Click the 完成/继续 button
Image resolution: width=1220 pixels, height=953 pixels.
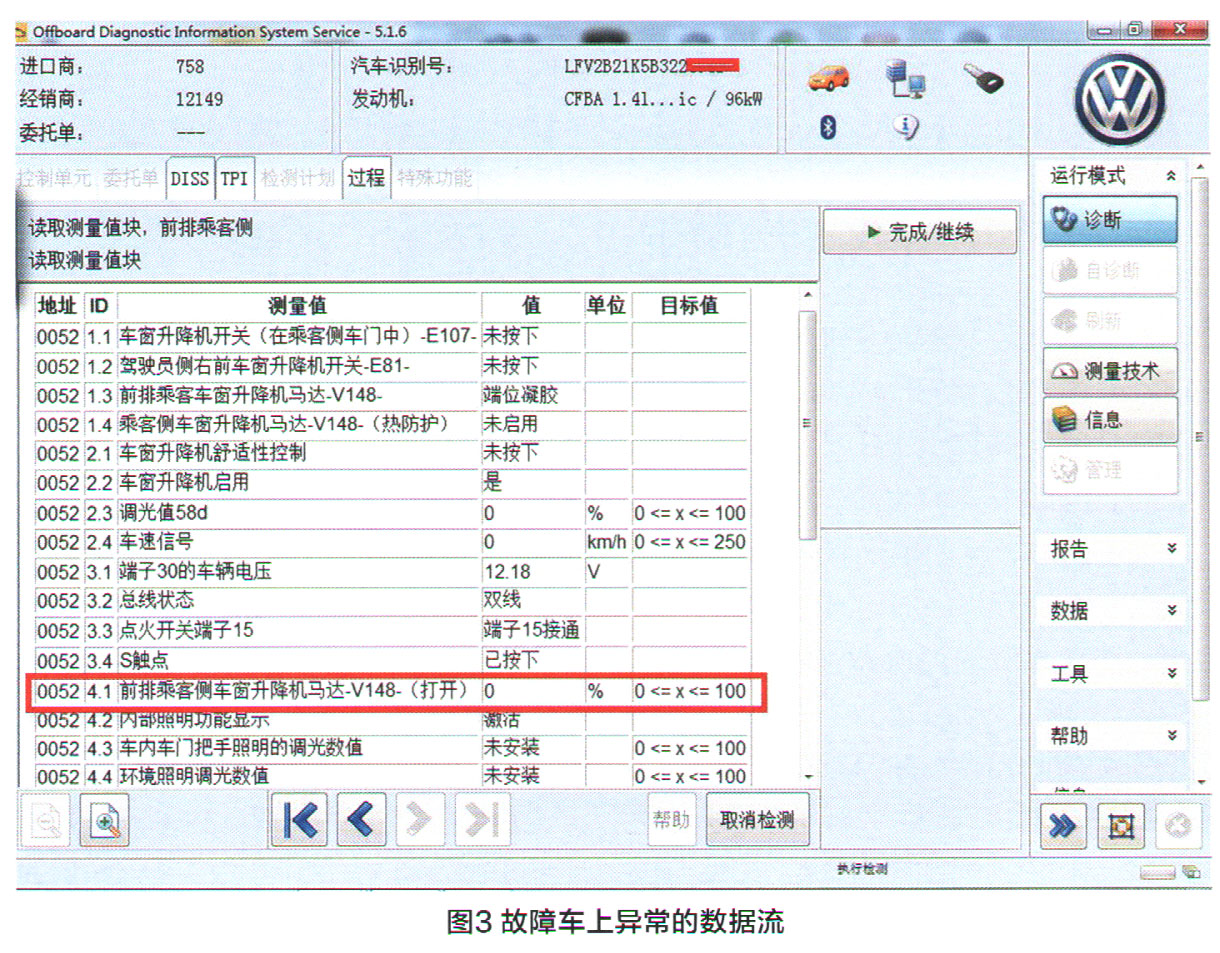click(919, 232)
